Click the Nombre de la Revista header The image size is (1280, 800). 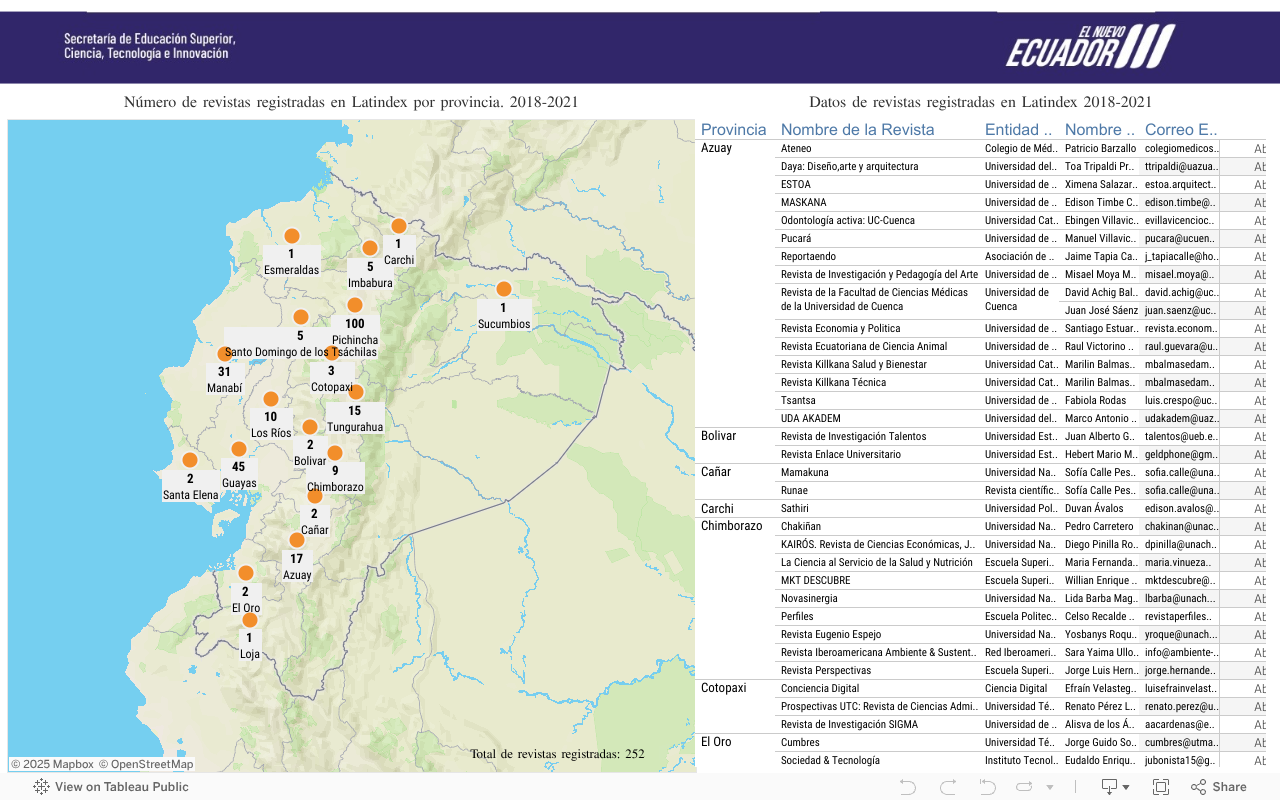pos(857,129)
